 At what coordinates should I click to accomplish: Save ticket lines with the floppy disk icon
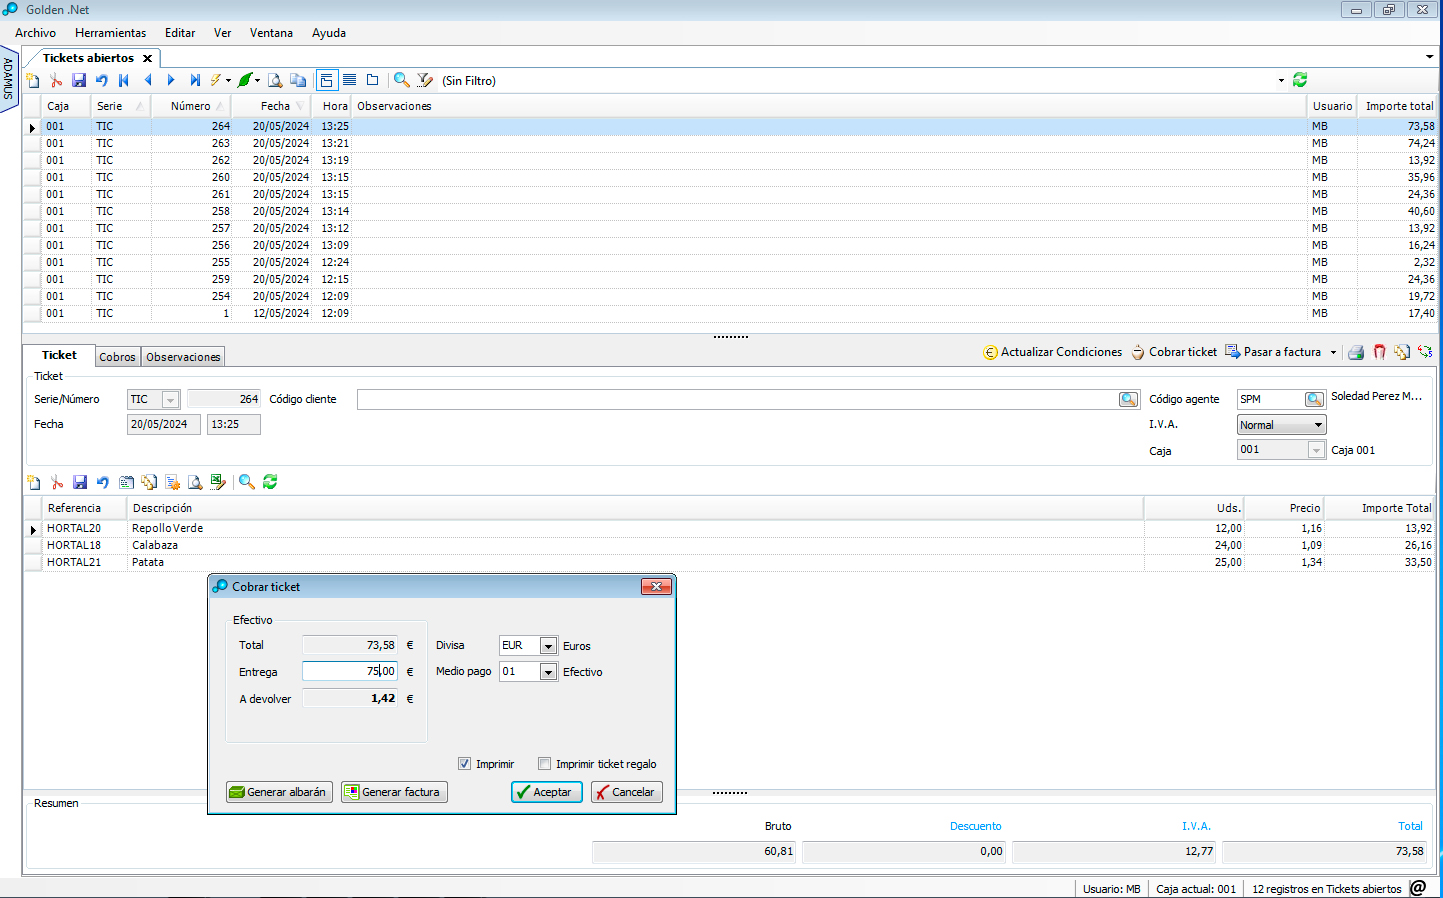coord(80,482)
